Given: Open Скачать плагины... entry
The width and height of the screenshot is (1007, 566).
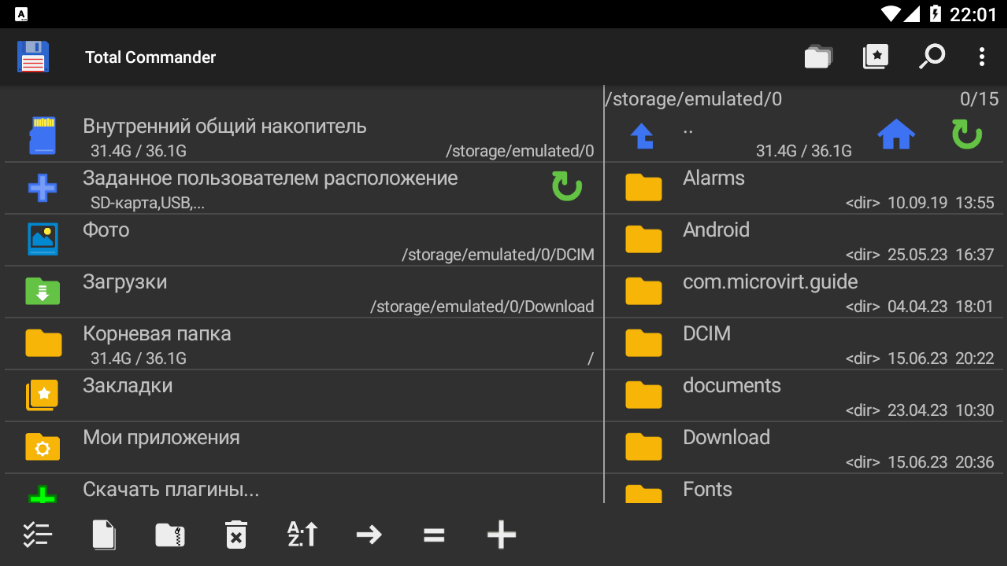Looking at the screenshot, I should pyautogui.click(x=304, y=489).
